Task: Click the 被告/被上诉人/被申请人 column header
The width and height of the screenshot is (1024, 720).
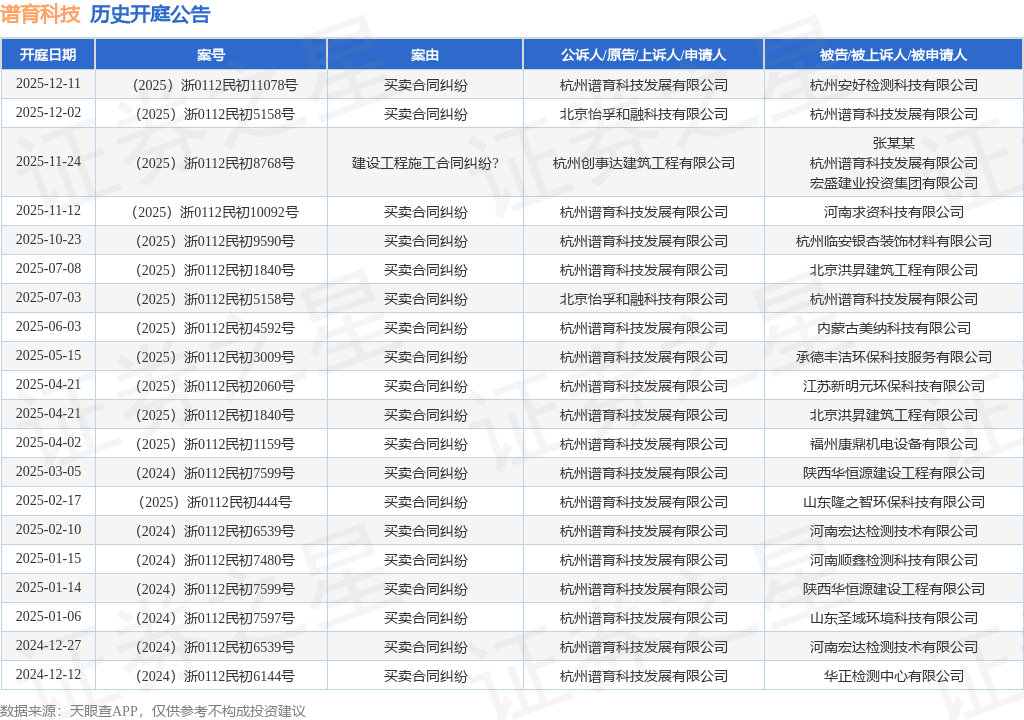Action: pos(893,55)
